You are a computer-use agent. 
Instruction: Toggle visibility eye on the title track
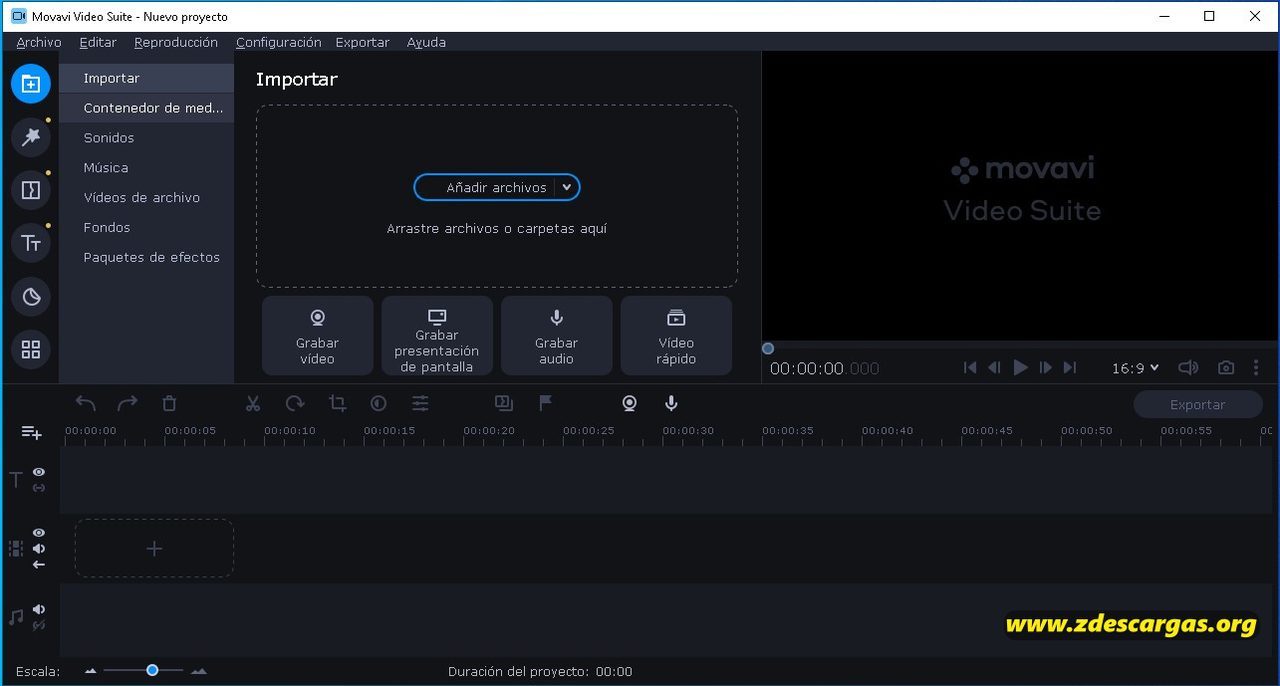tap(39, 472)
